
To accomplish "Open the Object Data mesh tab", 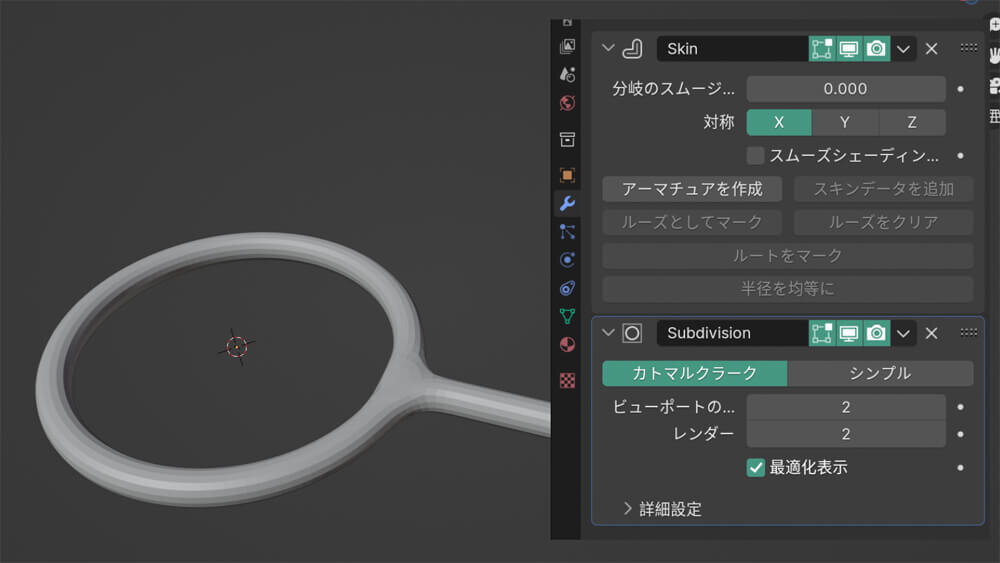I will point(567,316).
